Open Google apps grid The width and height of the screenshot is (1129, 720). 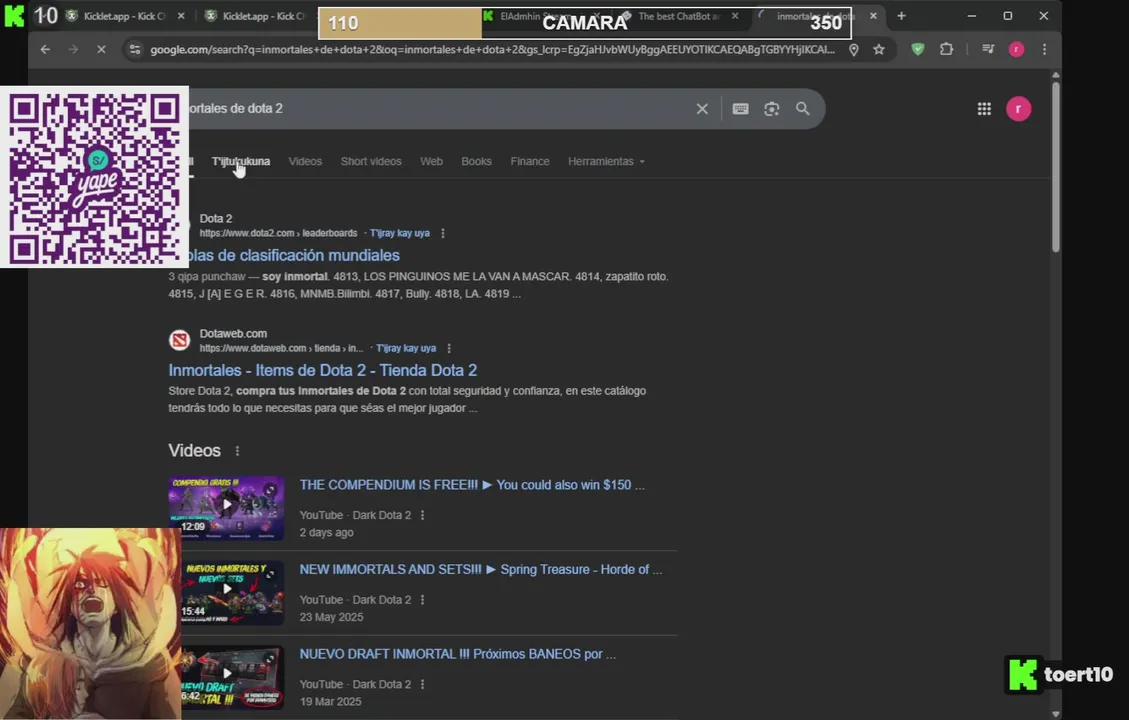[x=984, y=109]
